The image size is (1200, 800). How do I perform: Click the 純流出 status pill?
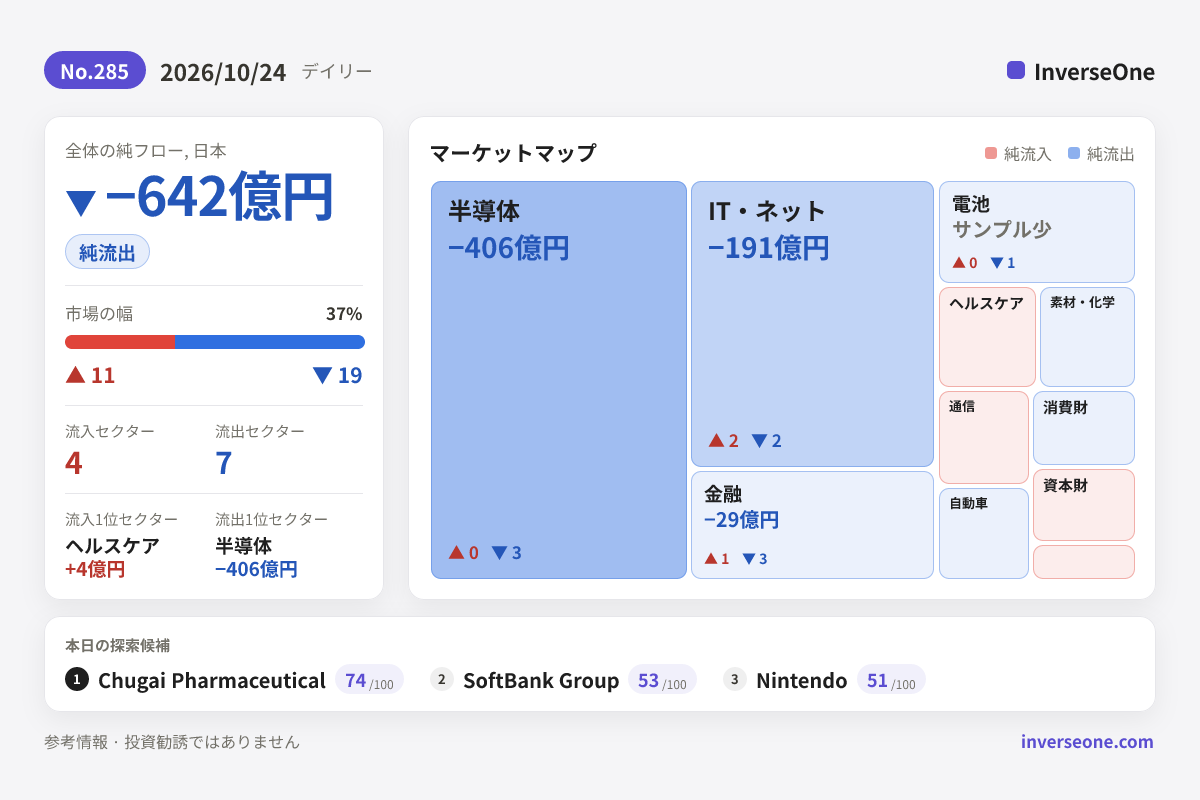click(107, 252)
